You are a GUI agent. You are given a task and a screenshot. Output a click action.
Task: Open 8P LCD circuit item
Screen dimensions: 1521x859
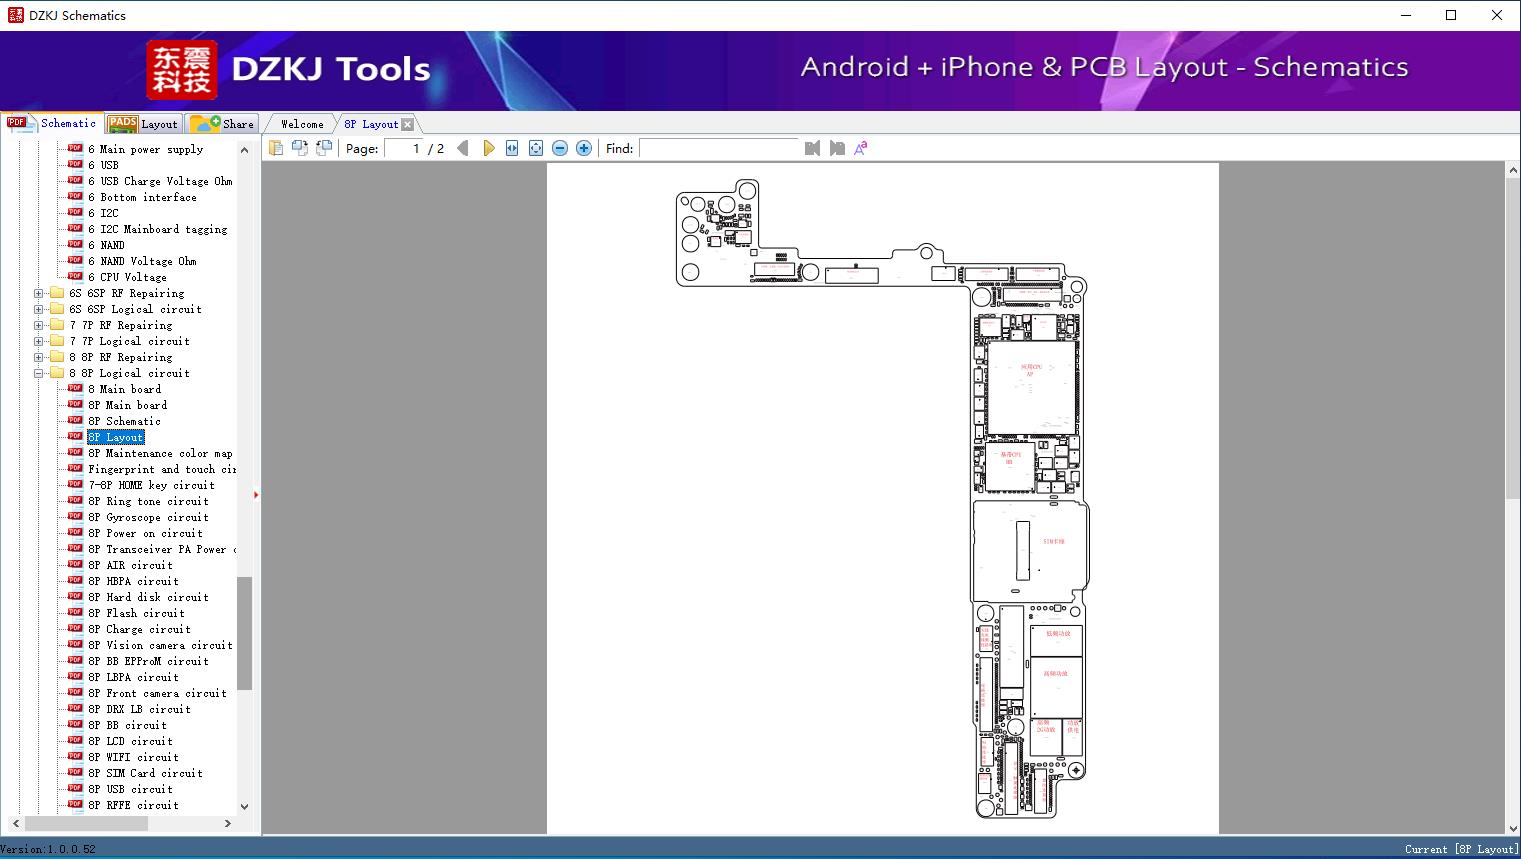tap(130, 741)
